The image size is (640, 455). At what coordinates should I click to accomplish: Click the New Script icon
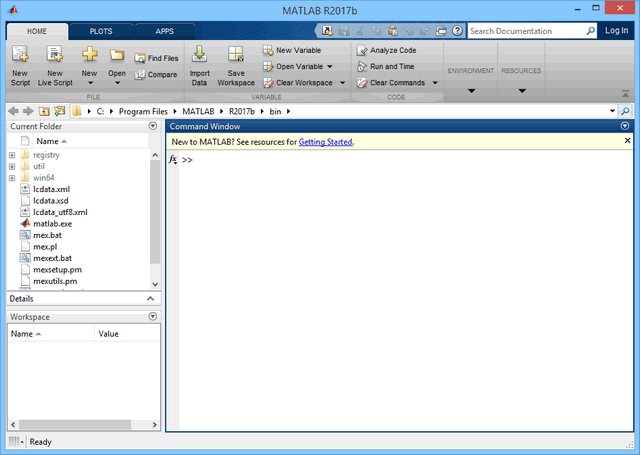20,58
